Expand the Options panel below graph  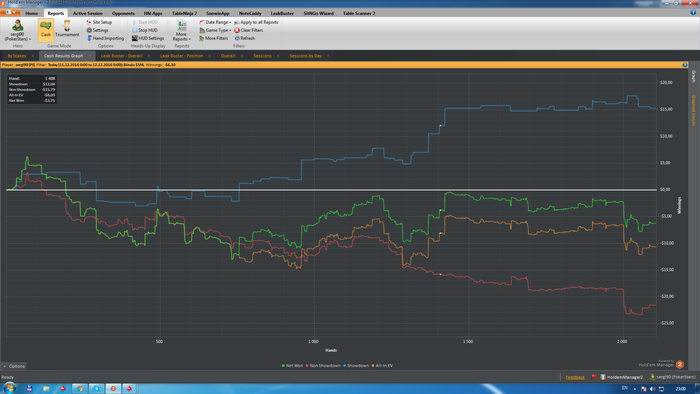14,366
